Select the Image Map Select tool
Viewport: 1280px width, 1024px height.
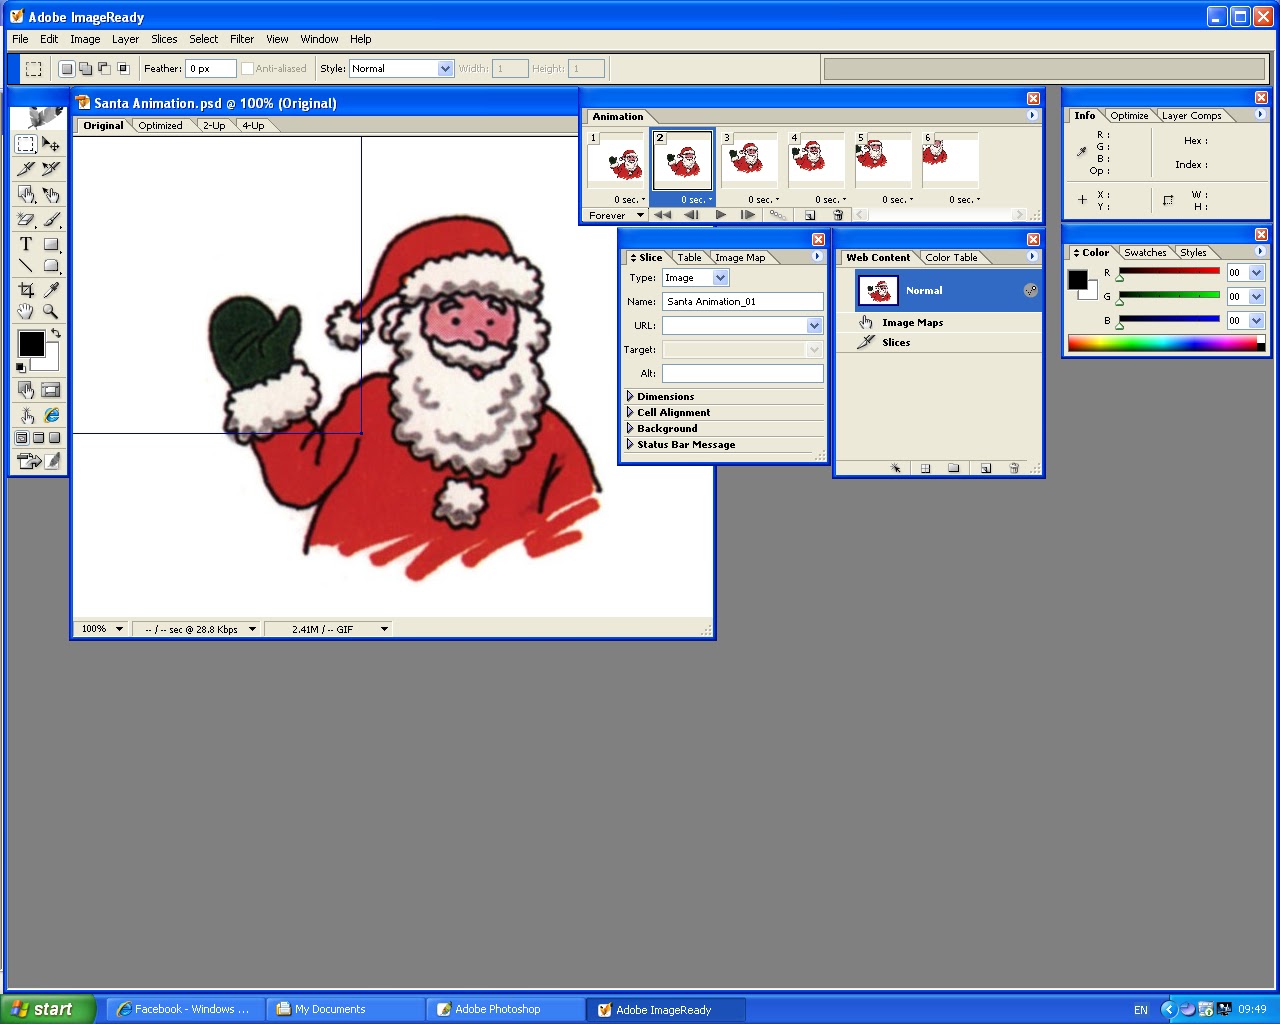(51, 194)
